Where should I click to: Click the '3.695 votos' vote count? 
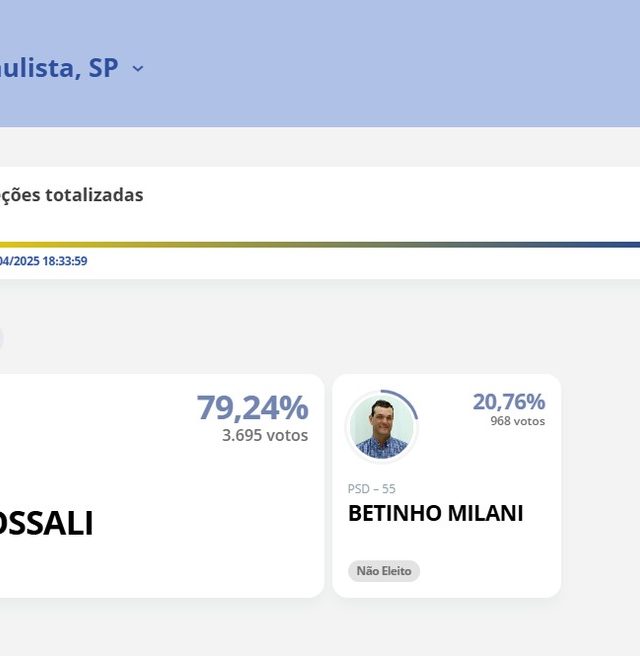click(265, 436)
